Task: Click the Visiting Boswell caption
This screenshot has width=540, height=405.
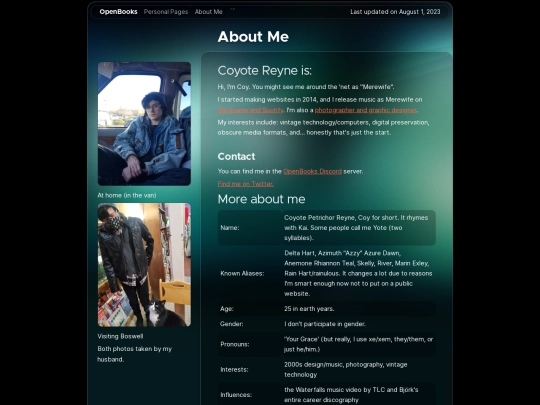Action: click(x=120, y=336)
